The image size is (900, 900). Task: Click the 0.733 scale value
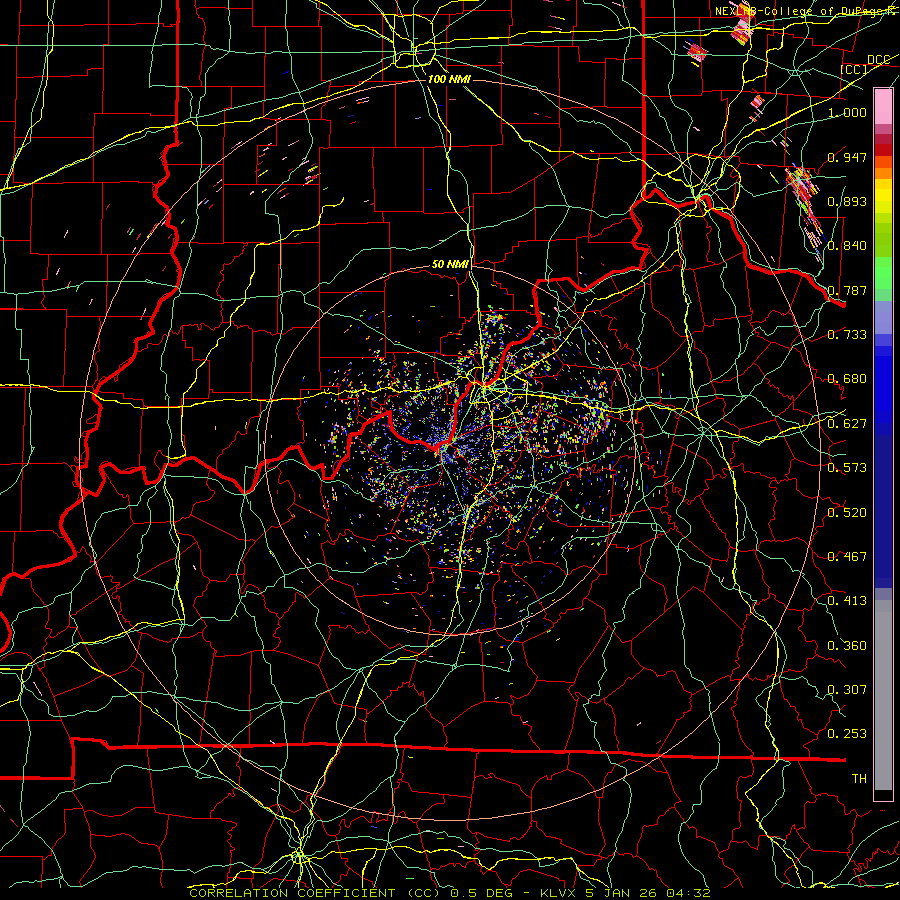pos(847,335)
